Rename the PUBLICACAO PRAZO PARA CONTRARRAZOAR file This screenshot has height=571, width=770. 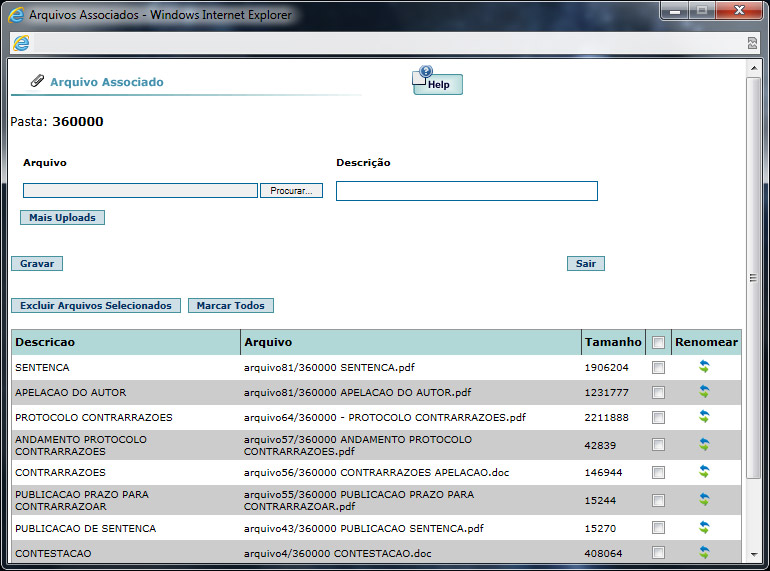pyautogui.click(x=704, y=499)
